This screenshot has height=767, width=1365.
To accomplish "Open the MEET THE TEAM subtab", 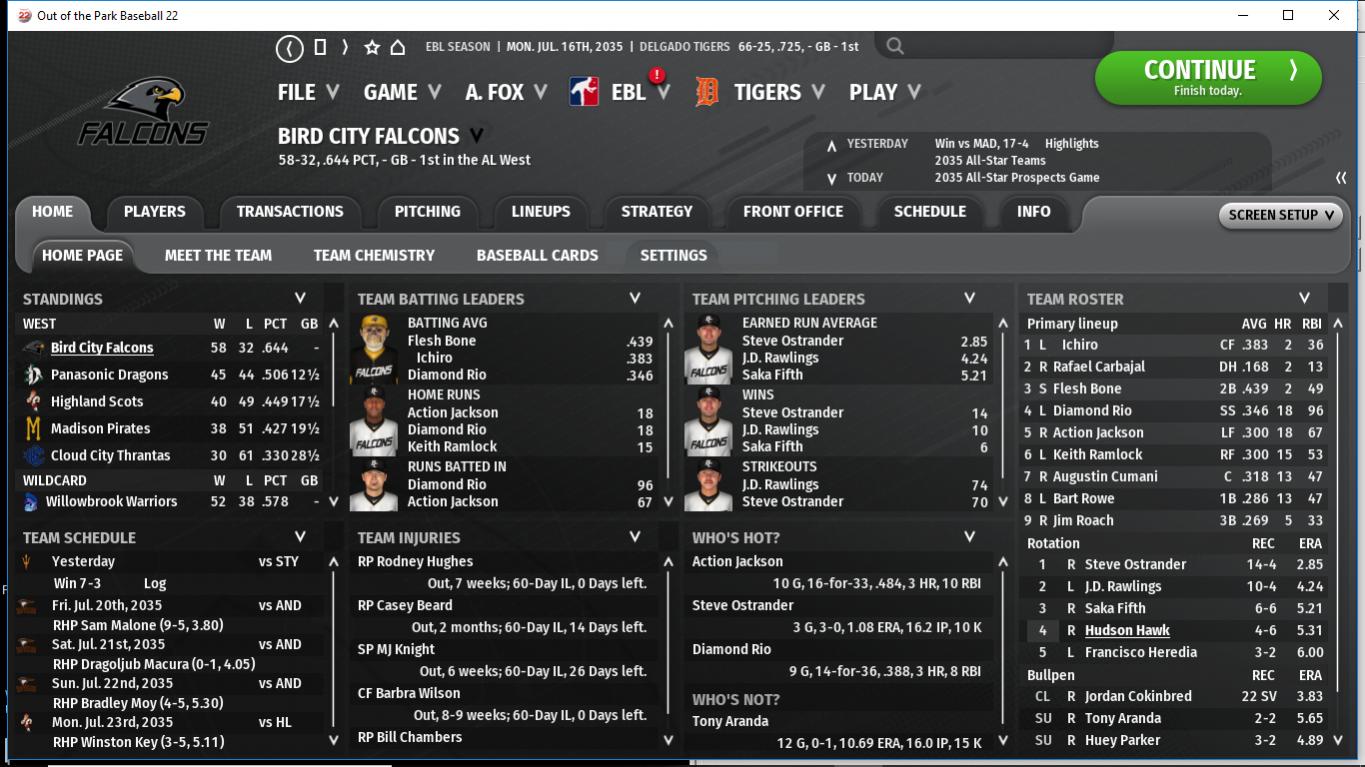I will (x=218, y=255).
